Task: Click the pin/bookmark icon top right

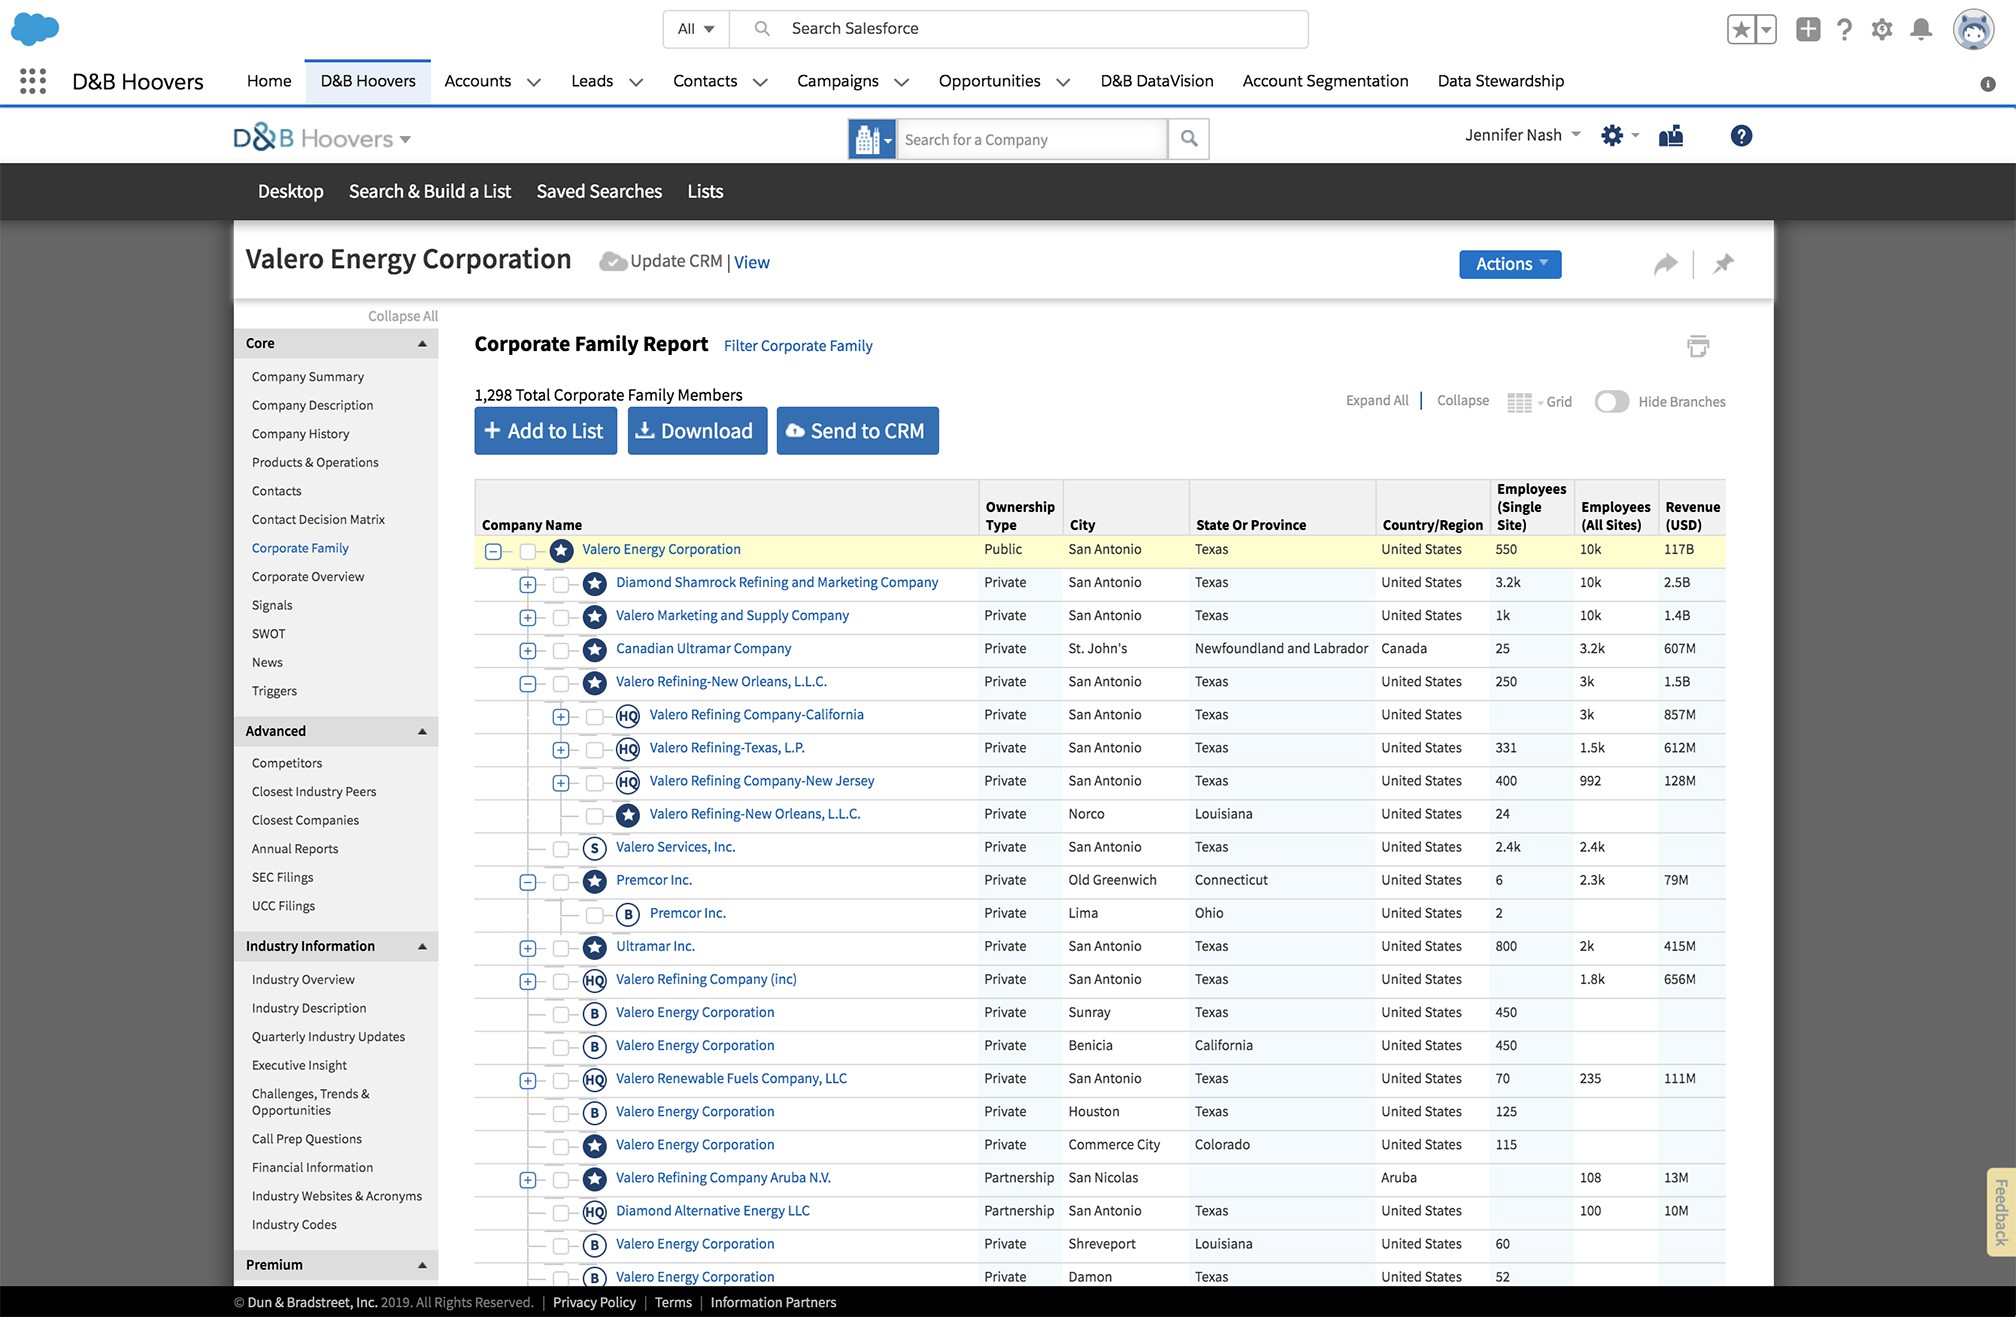Action: [1722, 265]
